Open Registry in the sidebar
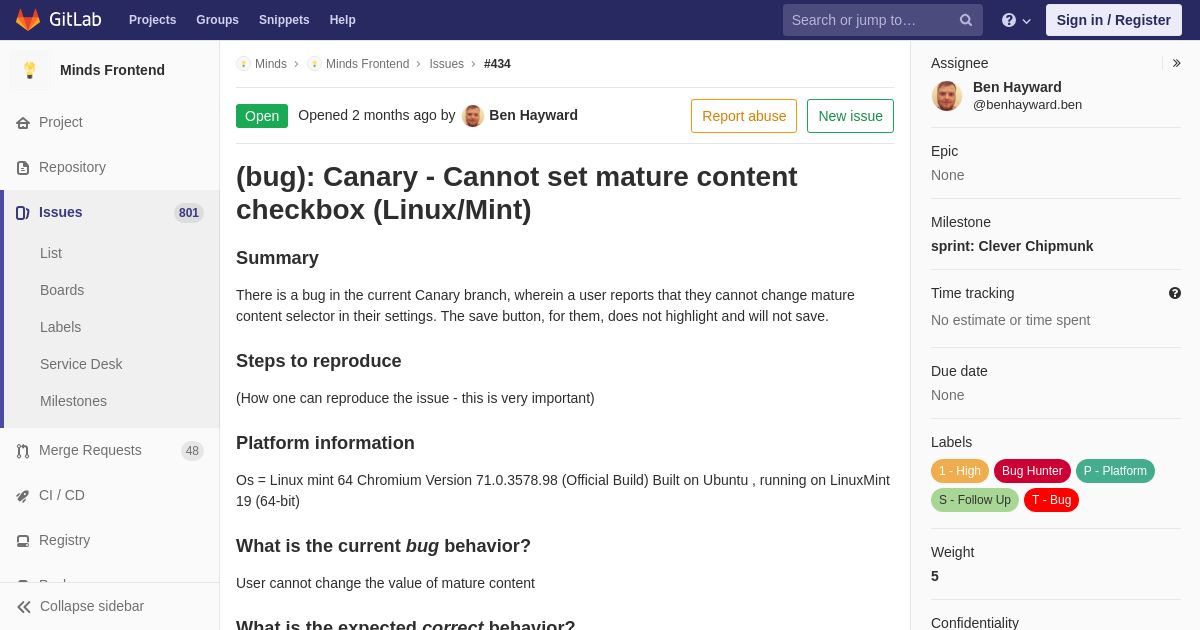Image resolution: width=1200 pixels, height=630 pixels. point(64,540)
